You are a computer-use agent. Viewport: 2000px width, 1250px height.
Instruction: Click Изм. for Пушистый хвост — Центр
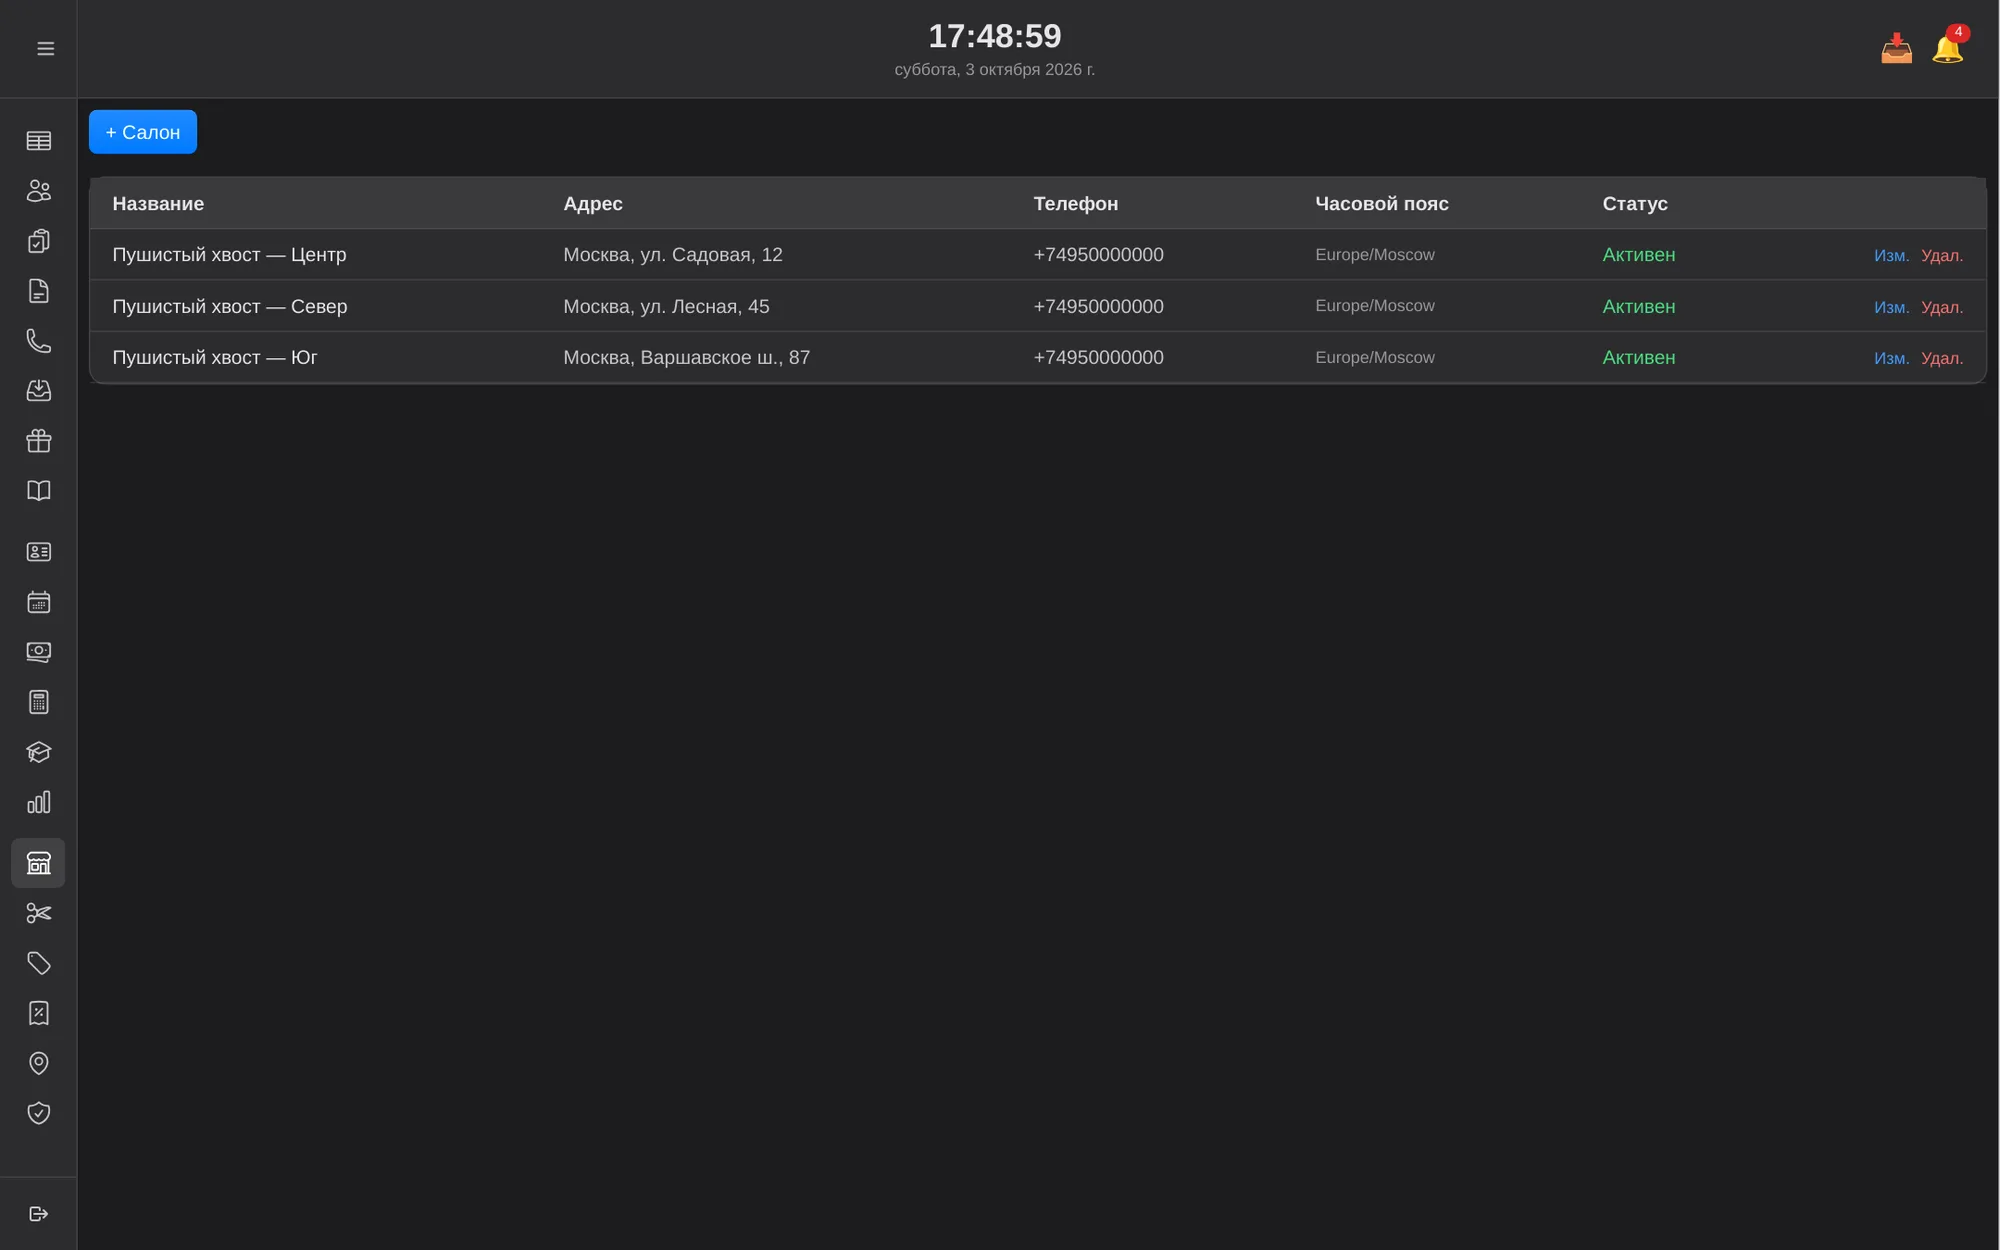1891,255
